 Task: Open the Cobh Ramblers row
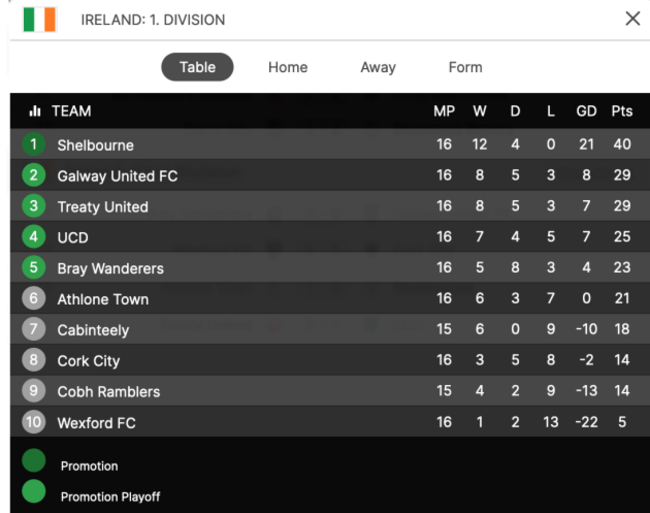(330, 391)
